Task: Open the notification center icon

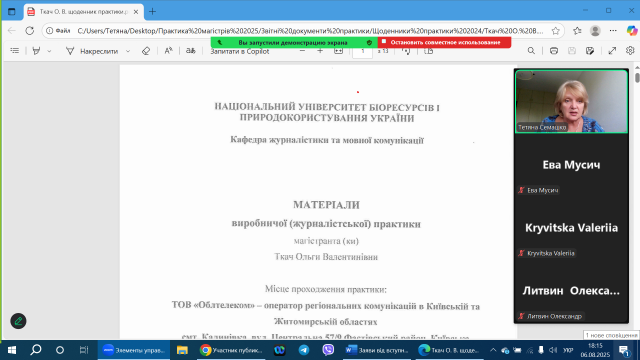Action: (x=624, y=350)
